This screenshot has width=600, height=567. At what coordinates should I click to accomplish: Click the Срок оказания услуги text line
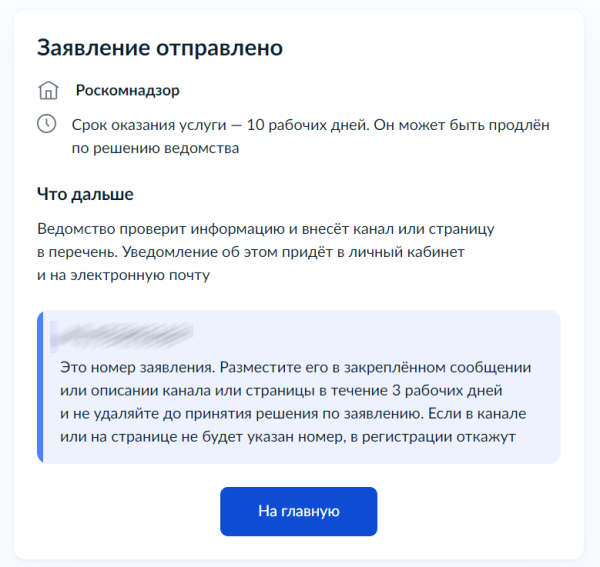click(x=310, y=125)
